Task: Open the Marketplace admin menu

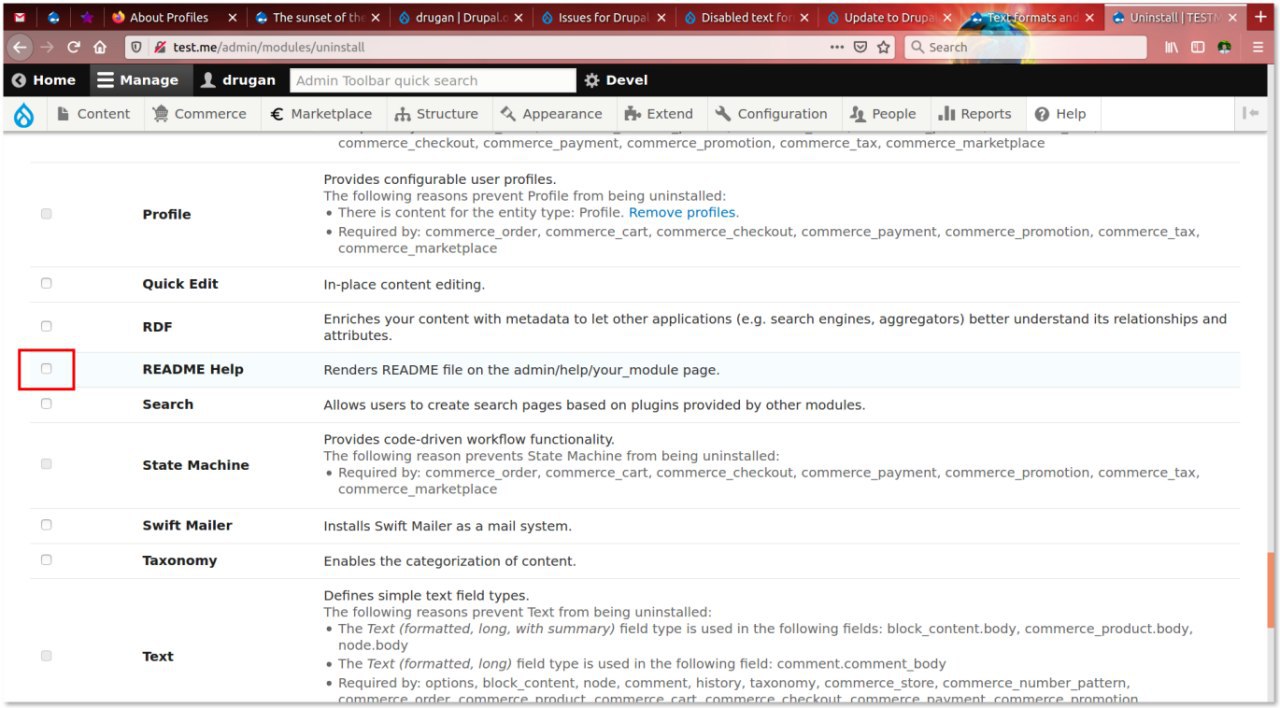Action: point(321,114)
